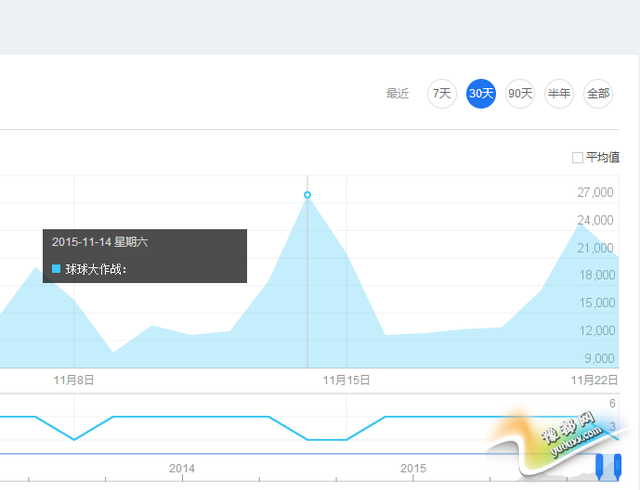Screen dimensions: 640x490
Task: Jump to 2014 on the timeline
Action: coord(182,468)
